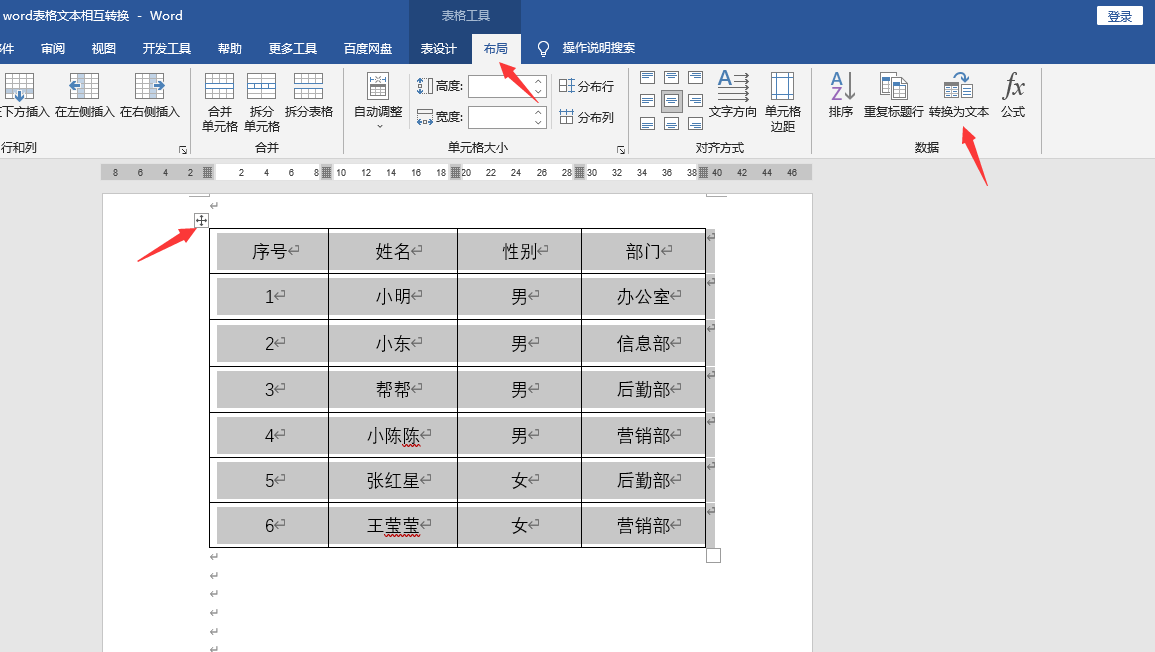Screen dimensions: 1155x652
Task: Change the 文字方向 text direction
Action: pos(733,95)
